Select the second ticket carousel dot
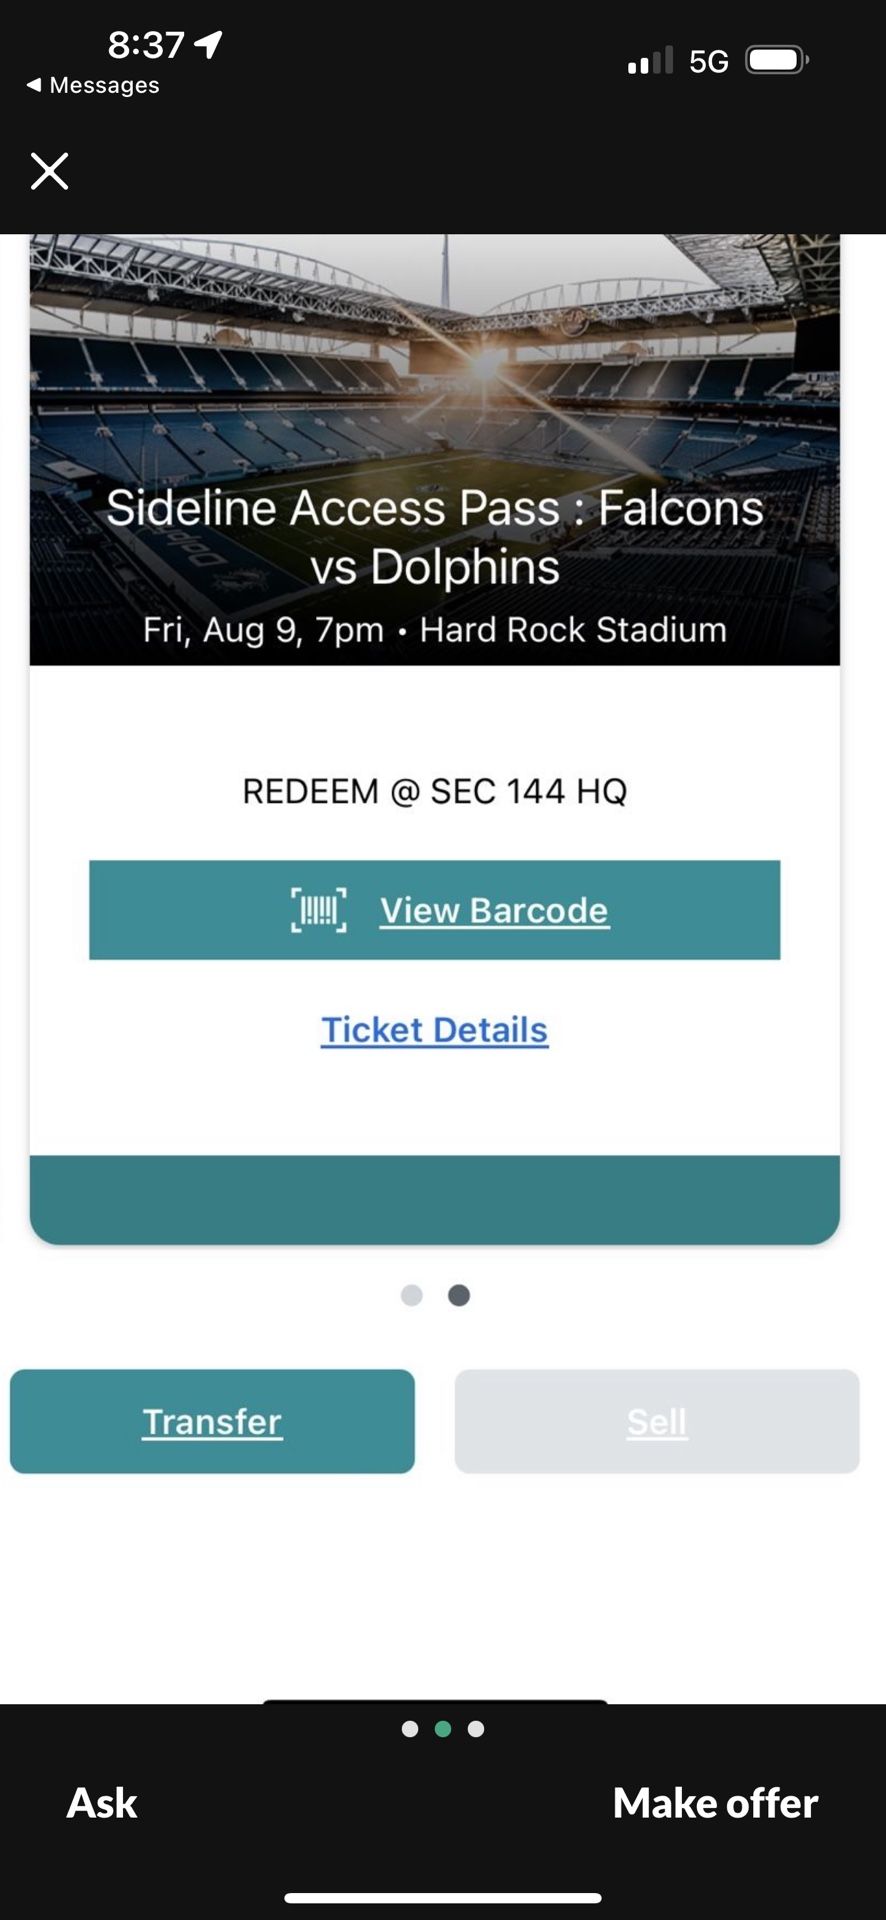 458,1295
